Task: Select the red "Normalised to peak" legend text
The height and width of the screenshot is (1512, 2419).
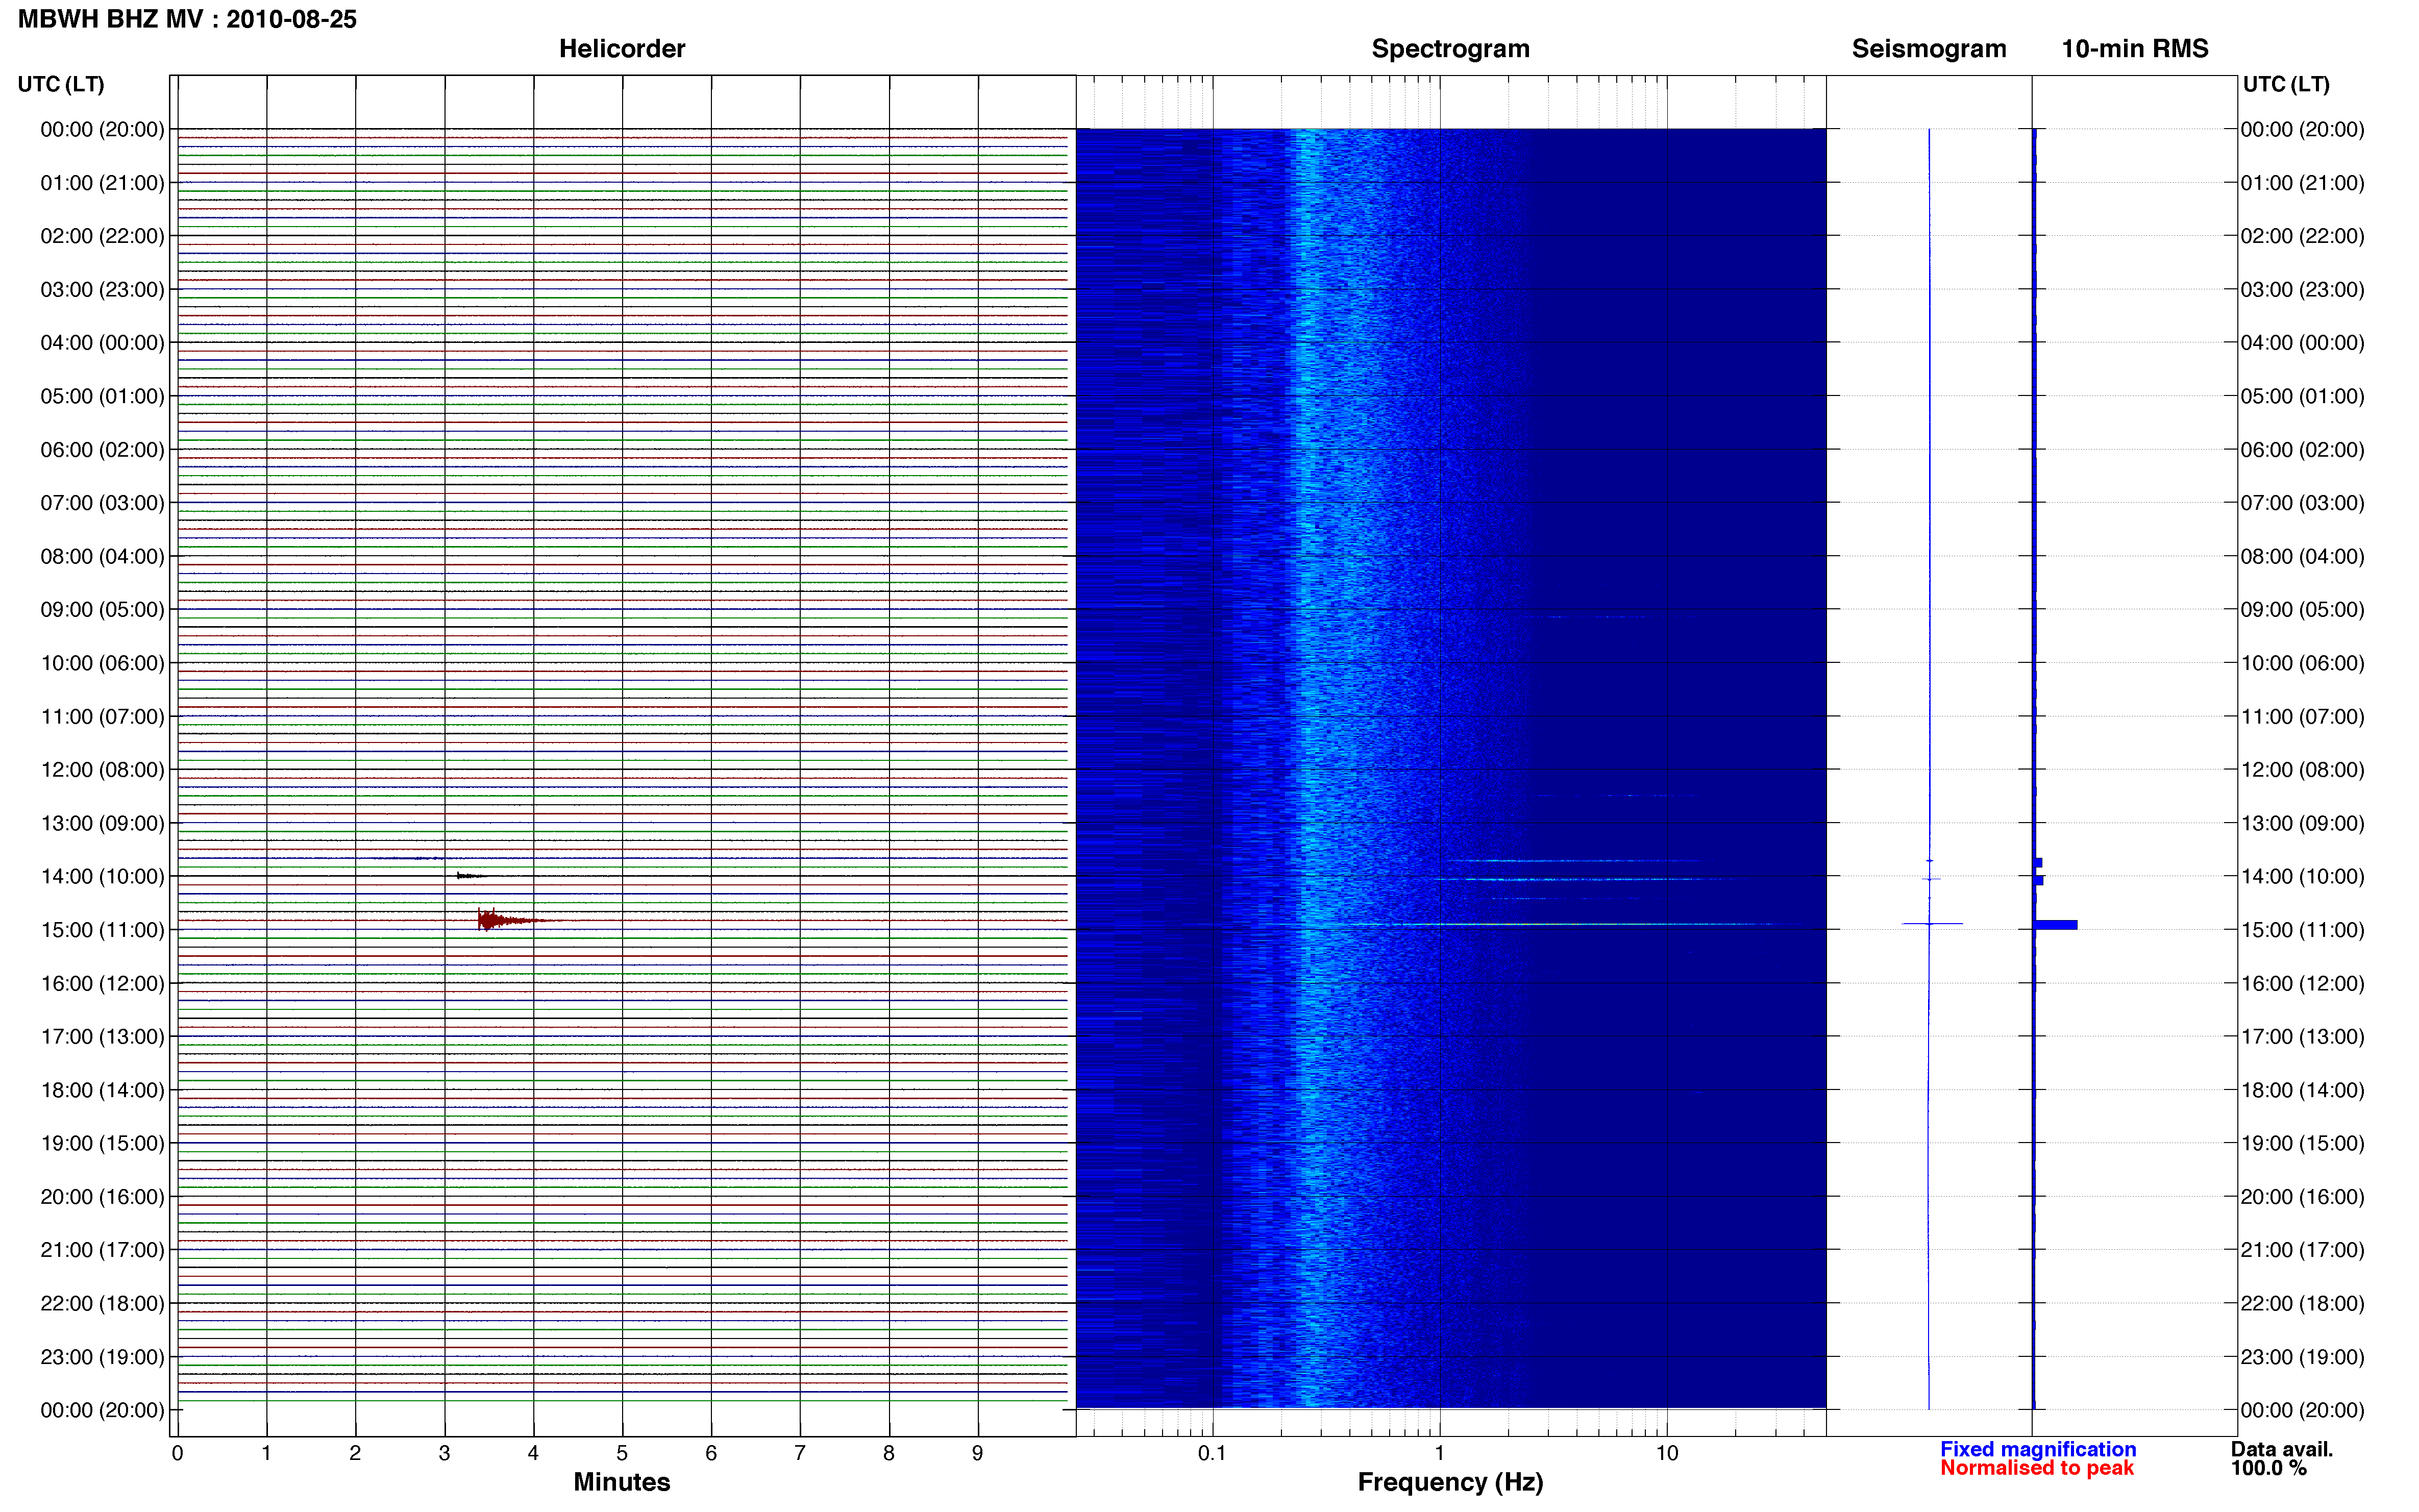Action: pos(2037,1468)
